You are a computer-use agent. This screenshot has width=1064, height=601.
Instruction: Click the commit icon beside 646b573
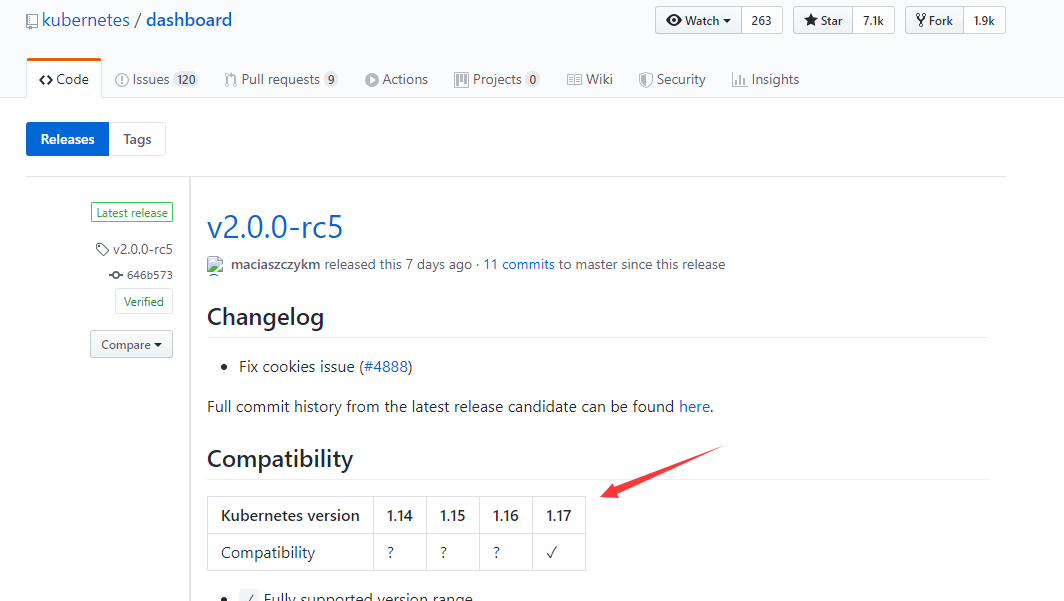[116, 275]
